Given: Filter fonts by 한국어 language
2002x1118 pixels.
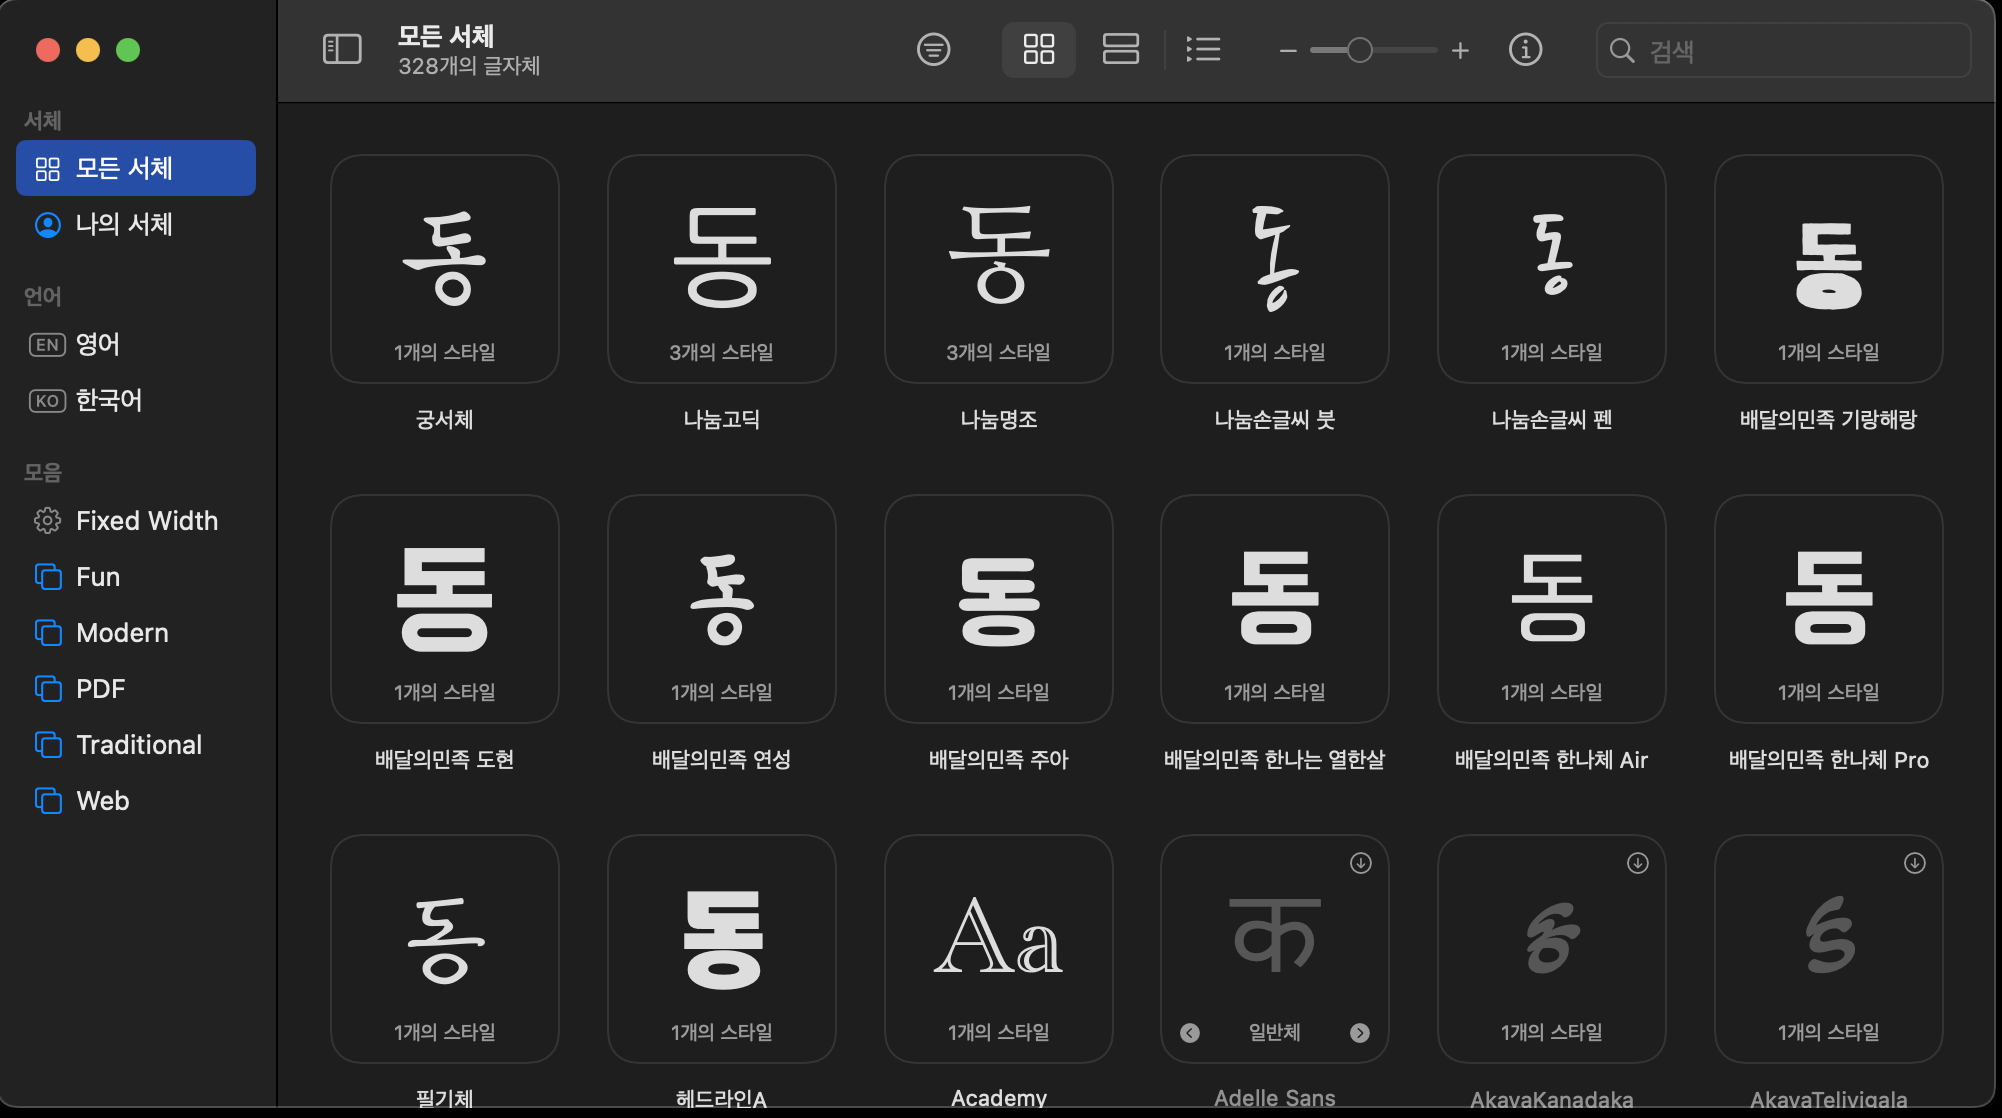Looking at the screenshot, I should [136, 400].
